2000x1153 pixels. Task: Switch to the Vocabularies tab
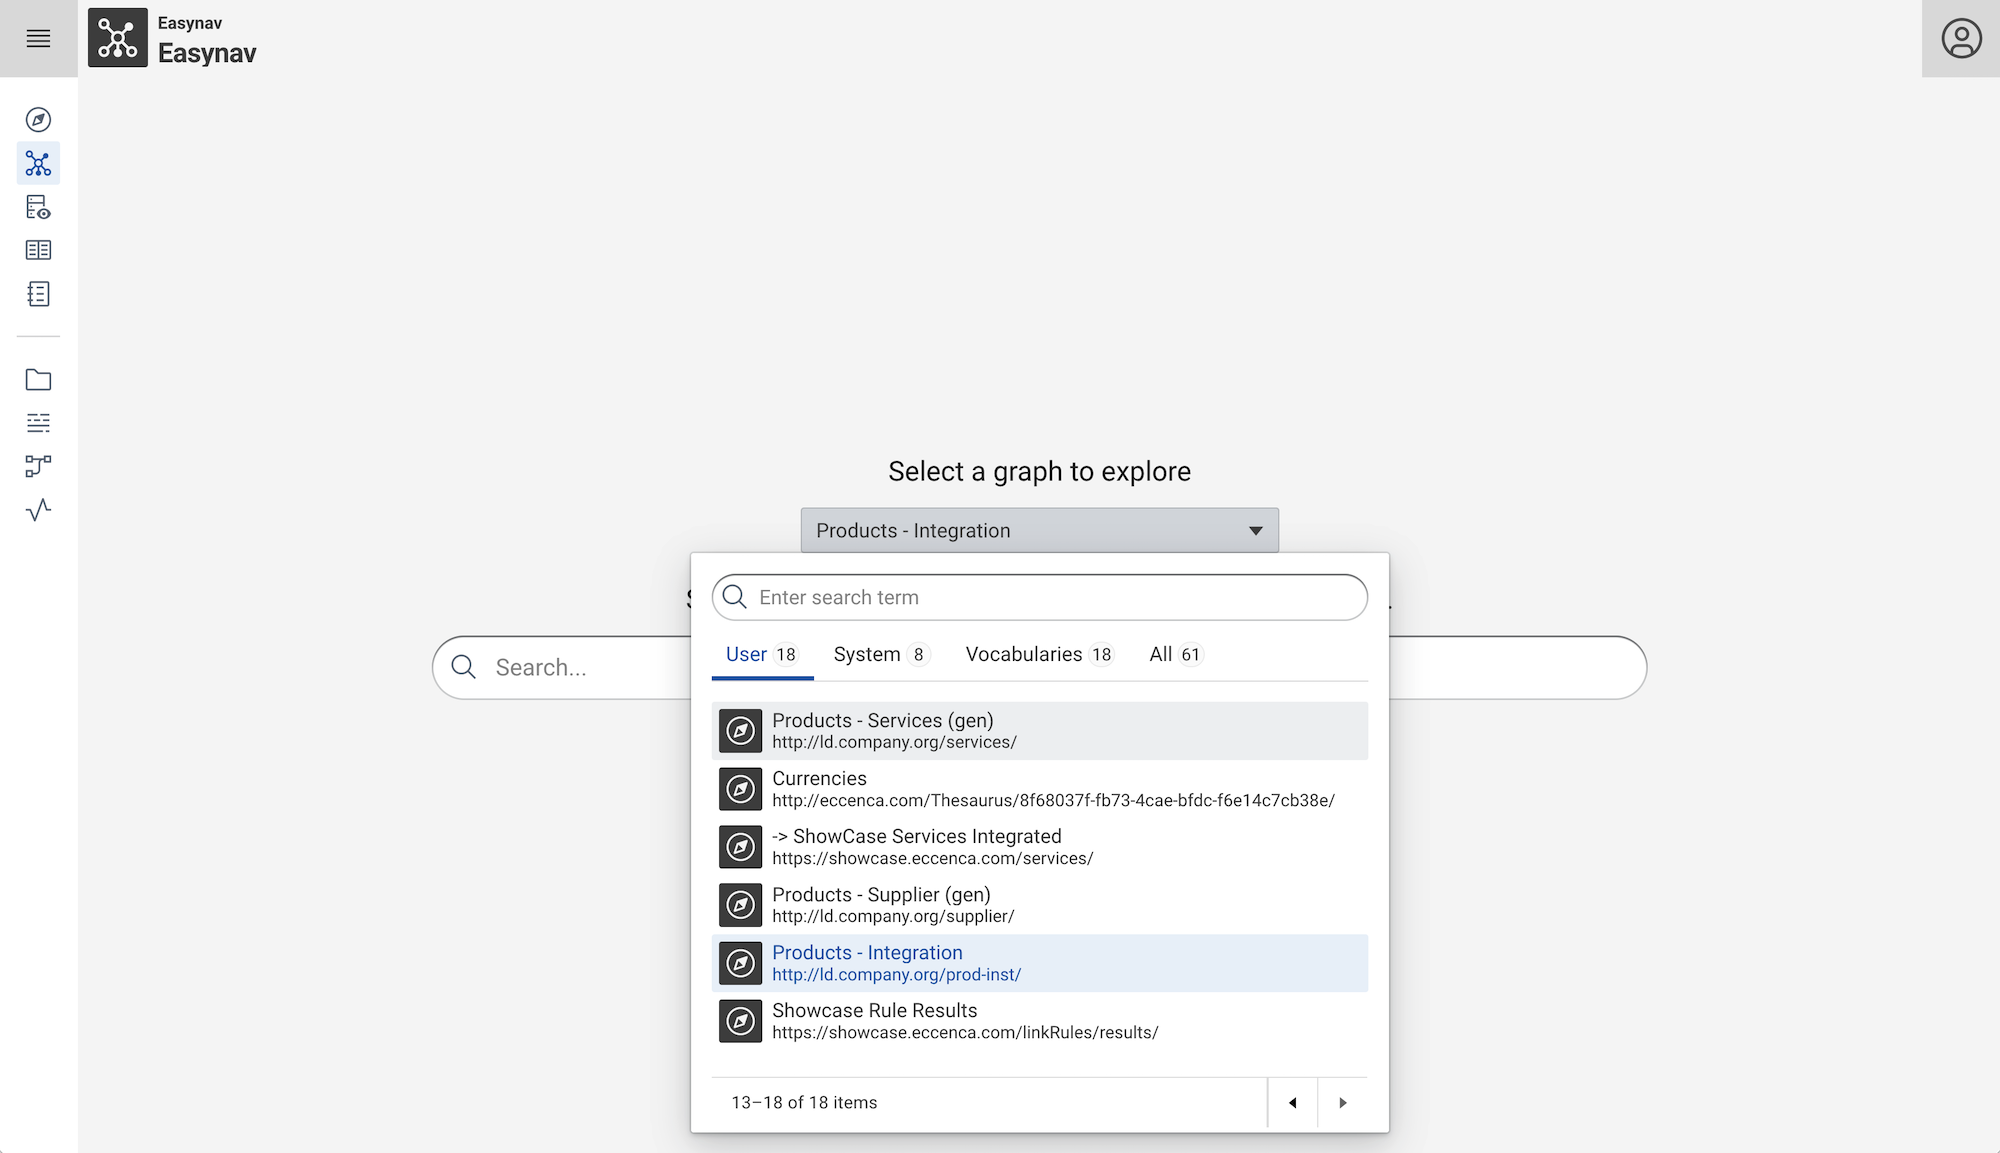tap(1024, 654)
